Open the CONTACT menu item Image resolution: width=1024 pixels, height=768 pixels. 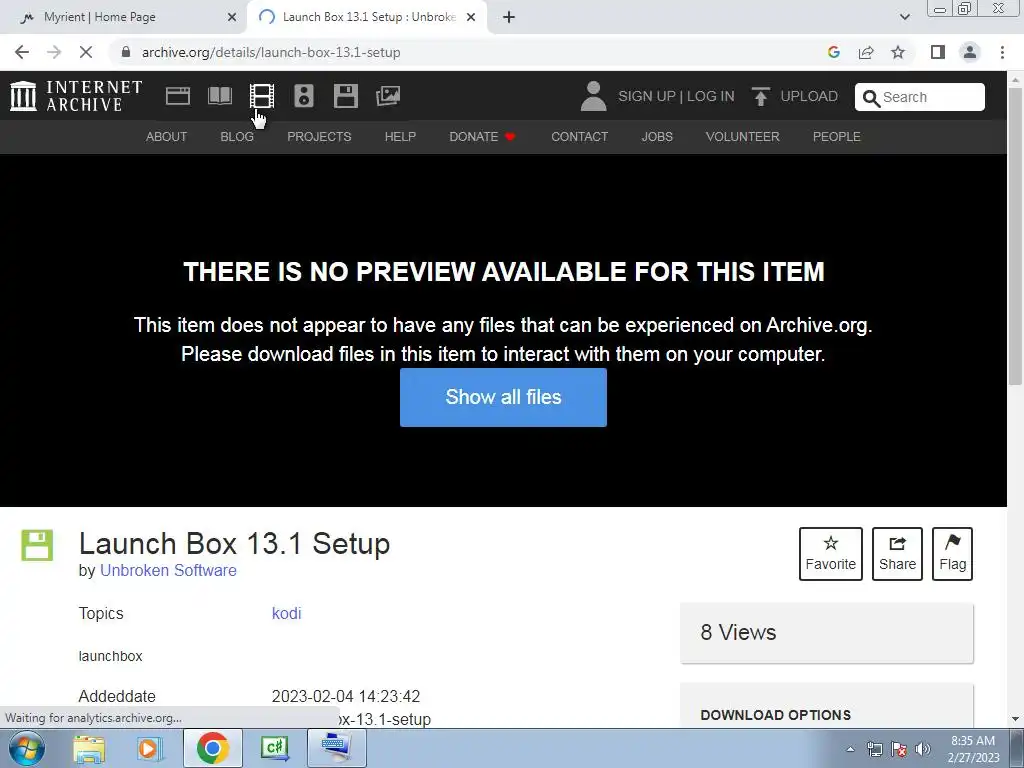pos(579,136)
